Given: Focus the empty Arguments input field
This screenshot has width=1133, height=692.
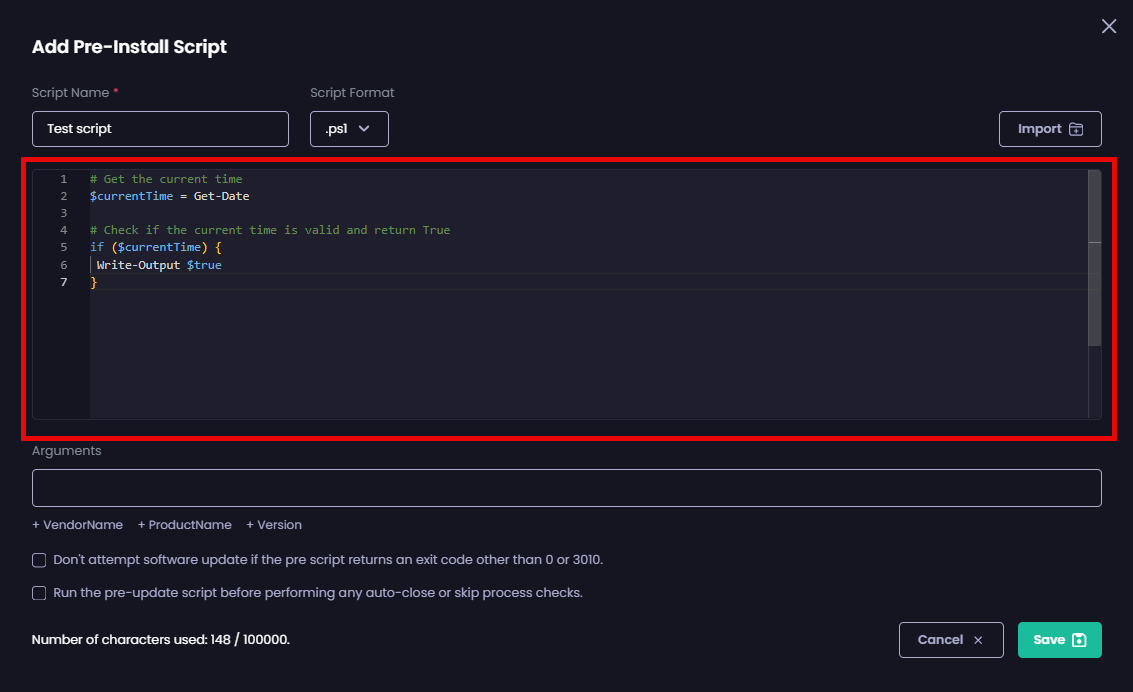Looking at the screenshot, I should click(x=566, y=488).
